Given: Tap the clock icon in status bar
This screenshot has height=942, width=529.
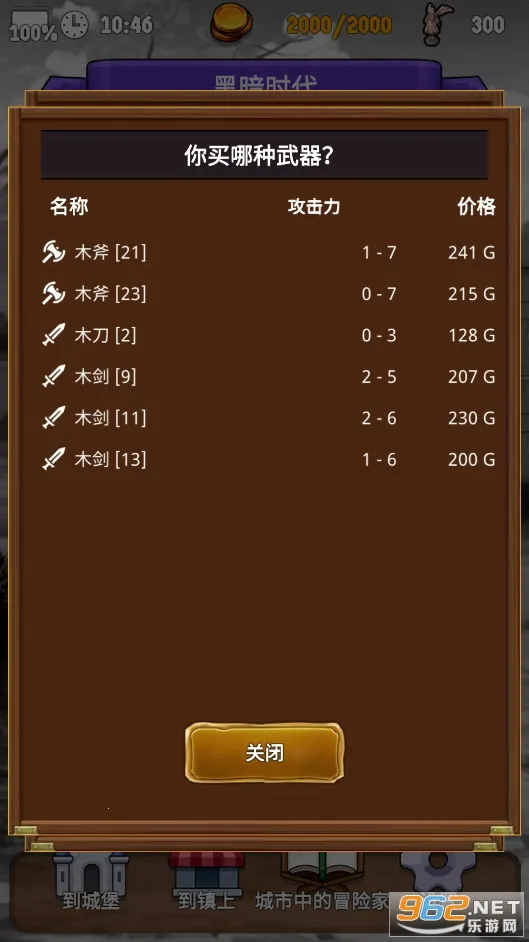Looking at the screenshot, I should (x=74, y=25).
